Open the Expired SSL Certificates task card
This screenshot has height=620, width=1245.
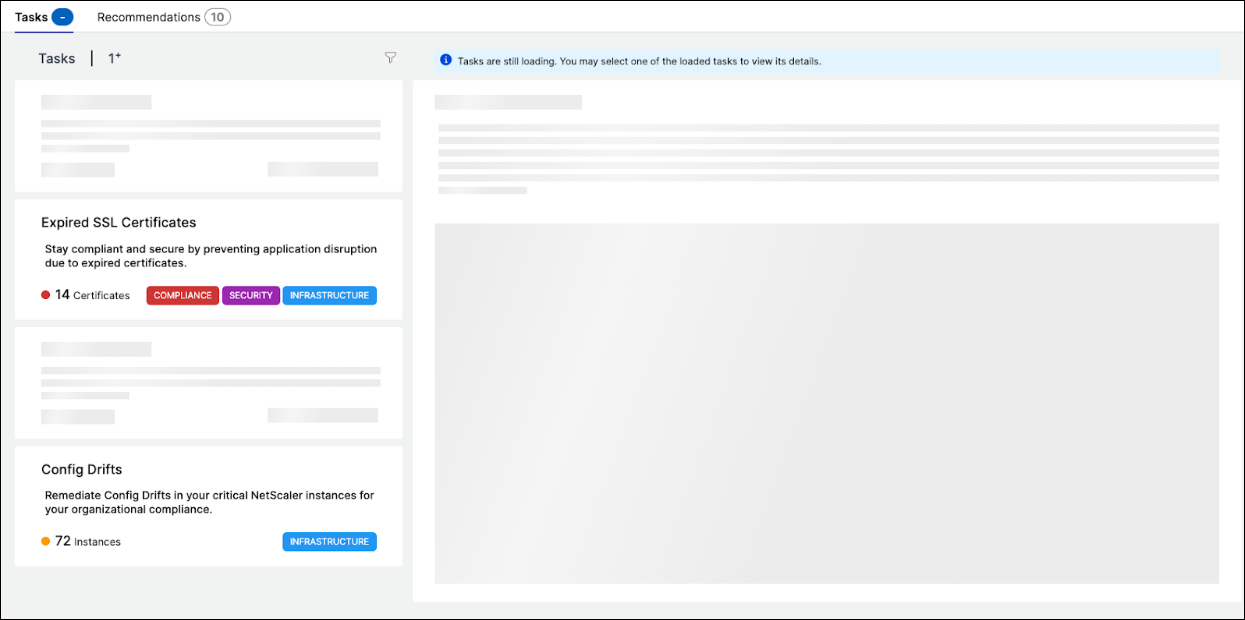208,259
